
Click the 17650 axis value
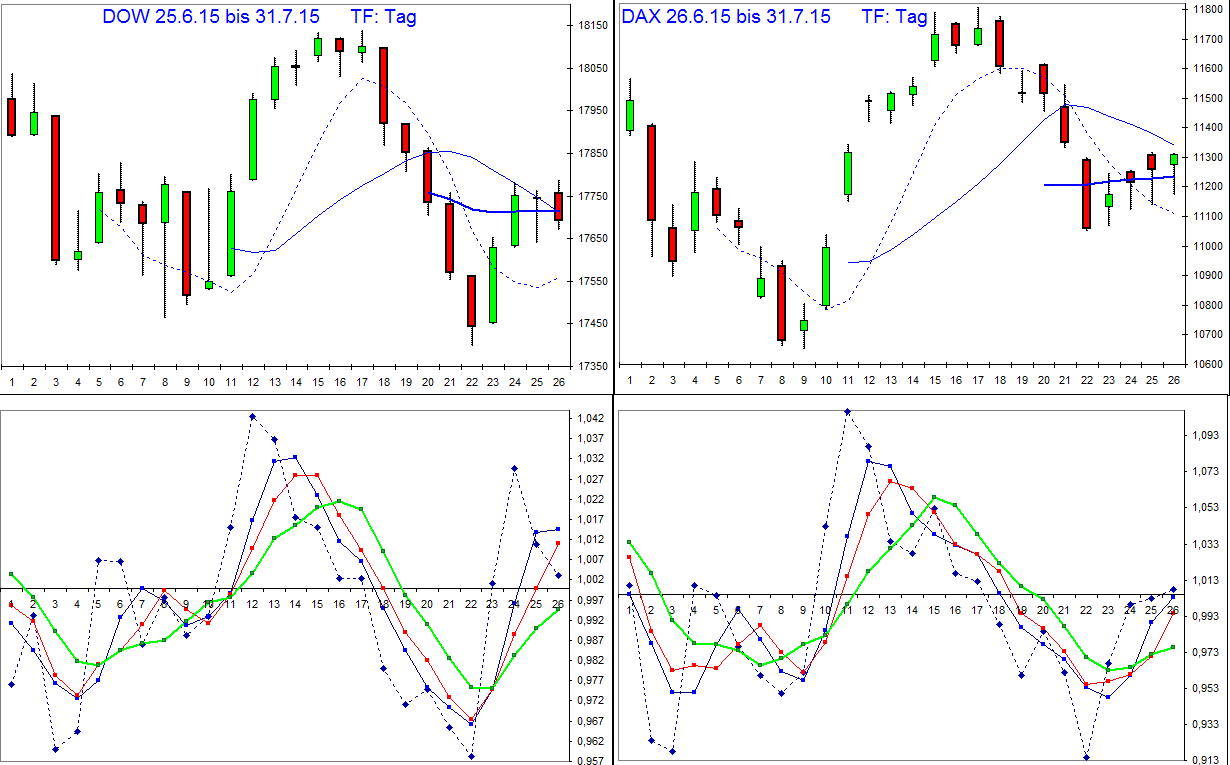click(x=595, y=238)
